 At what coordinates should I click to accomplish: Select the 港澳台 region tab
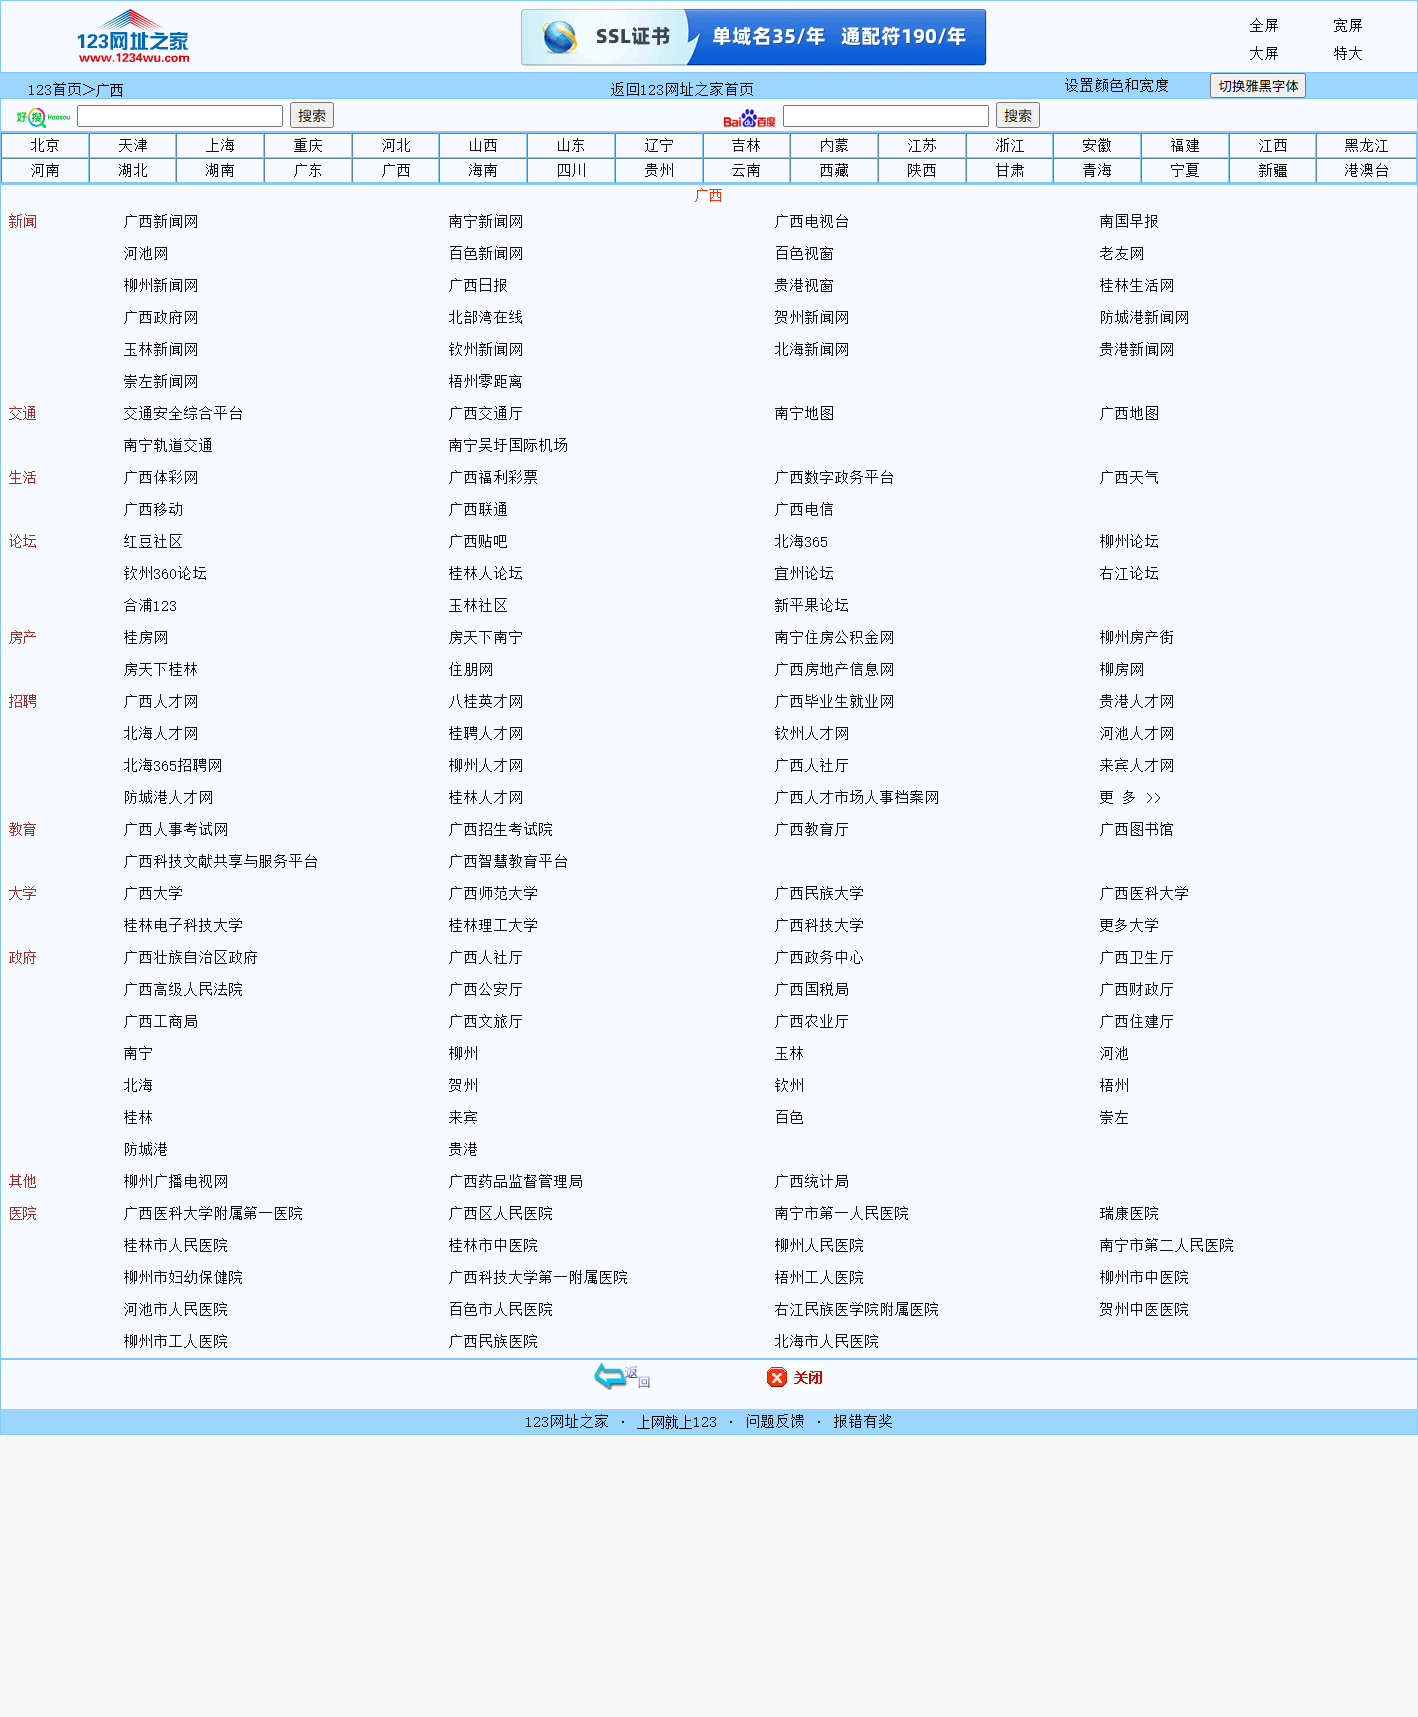pos(1365,170)
